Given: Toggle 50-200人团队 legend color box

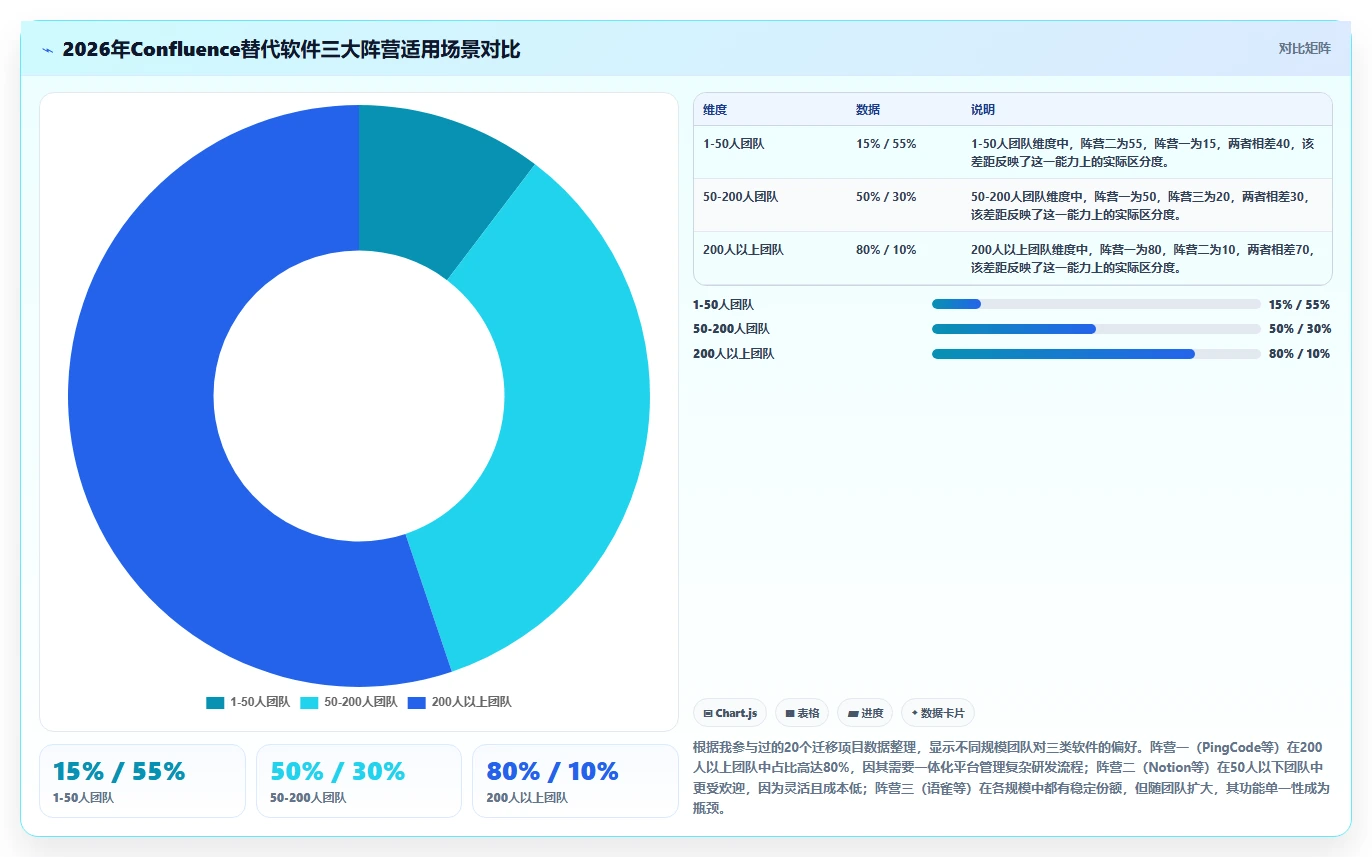Looking at the screenshot, I should tap(309, 702).
